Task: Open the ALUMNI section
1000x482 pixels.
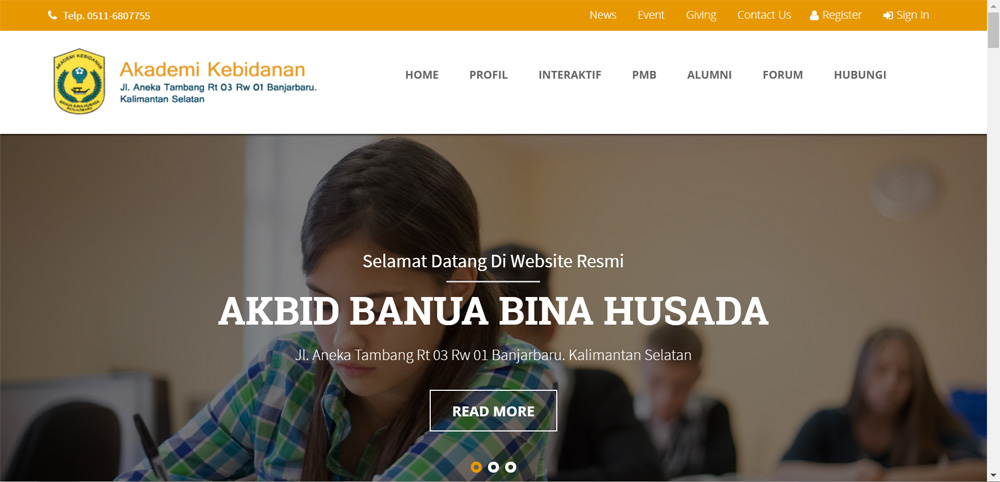Action: 709,75
